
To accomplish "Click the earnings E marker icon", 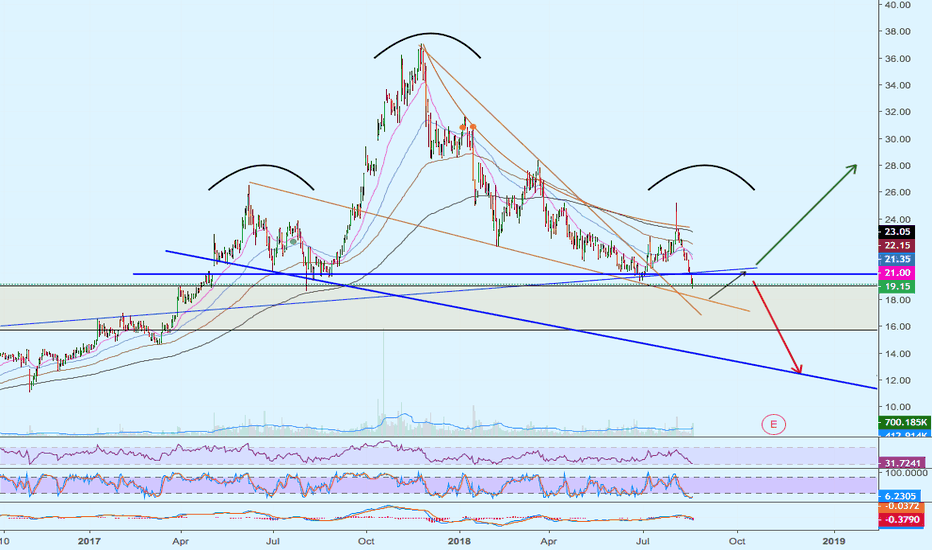I will [773, 425].
